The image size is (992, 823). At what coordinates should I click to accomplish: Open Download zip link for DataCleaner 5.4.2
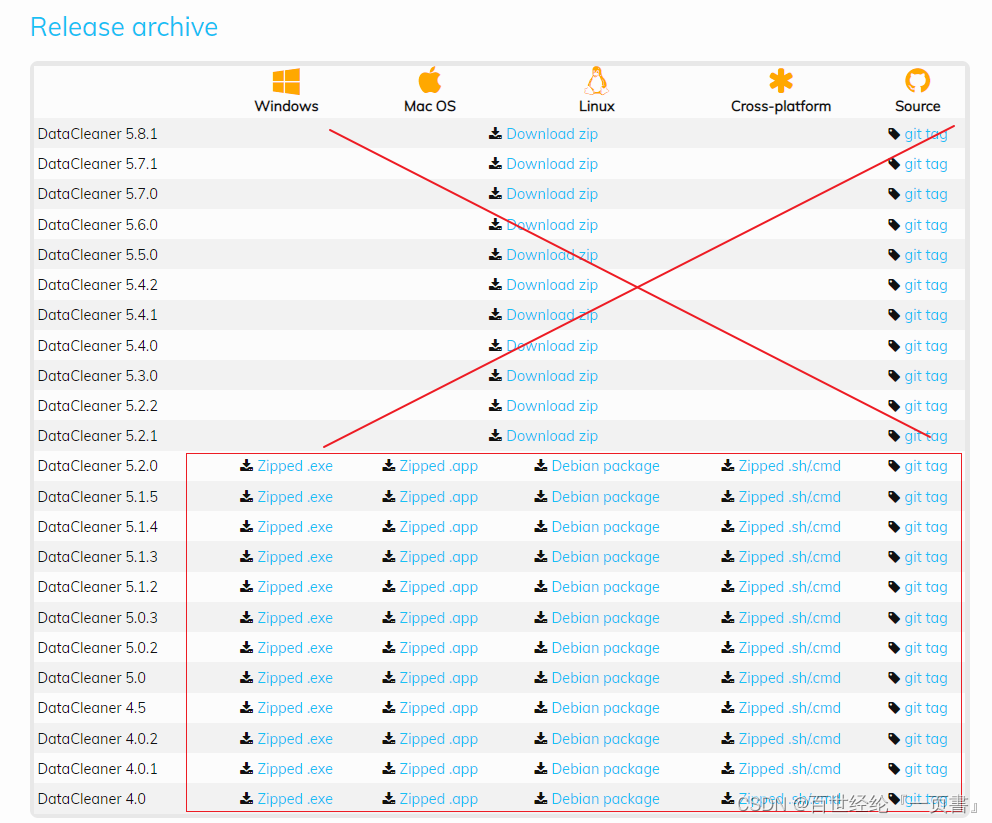[x=552, y=285]
